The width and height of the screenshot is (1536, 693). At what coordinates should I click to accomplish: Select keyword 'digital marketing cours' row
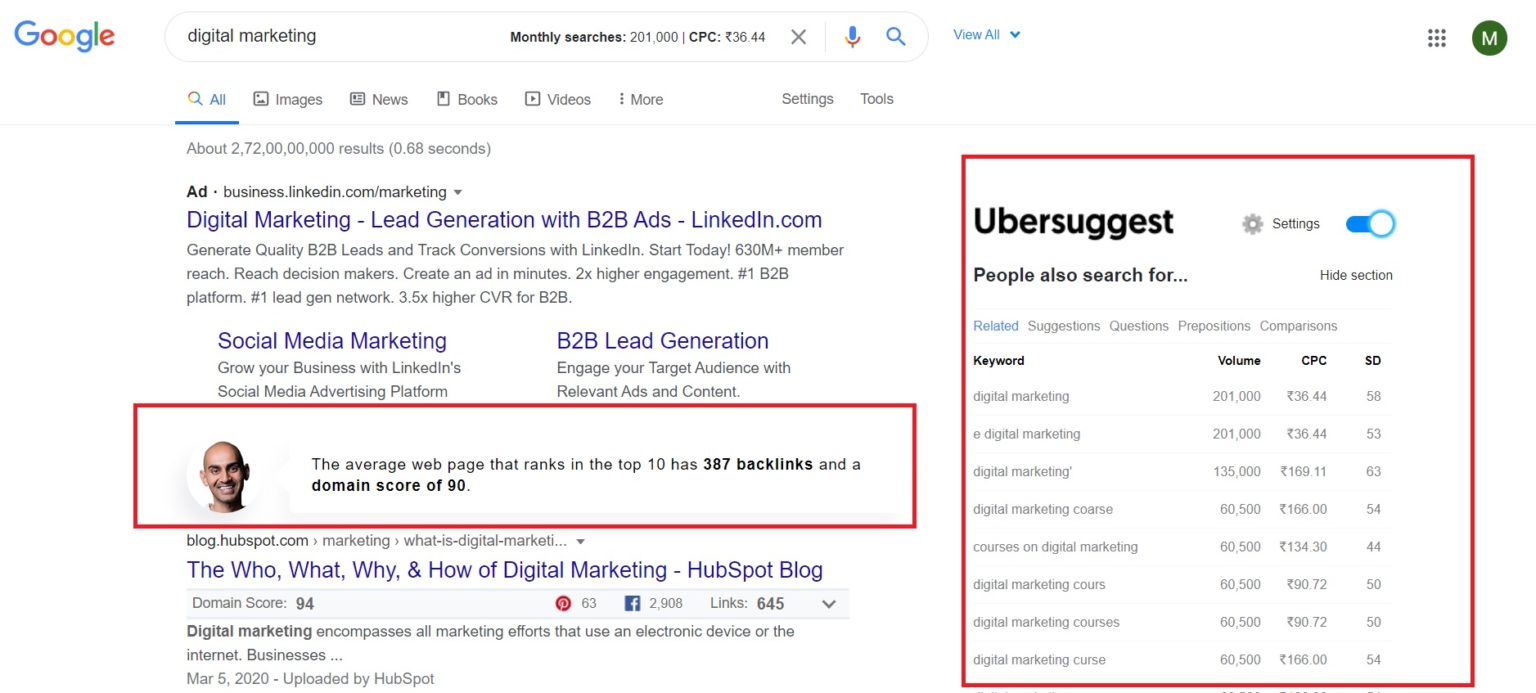pyautogui.click(x=1182, y=584)
